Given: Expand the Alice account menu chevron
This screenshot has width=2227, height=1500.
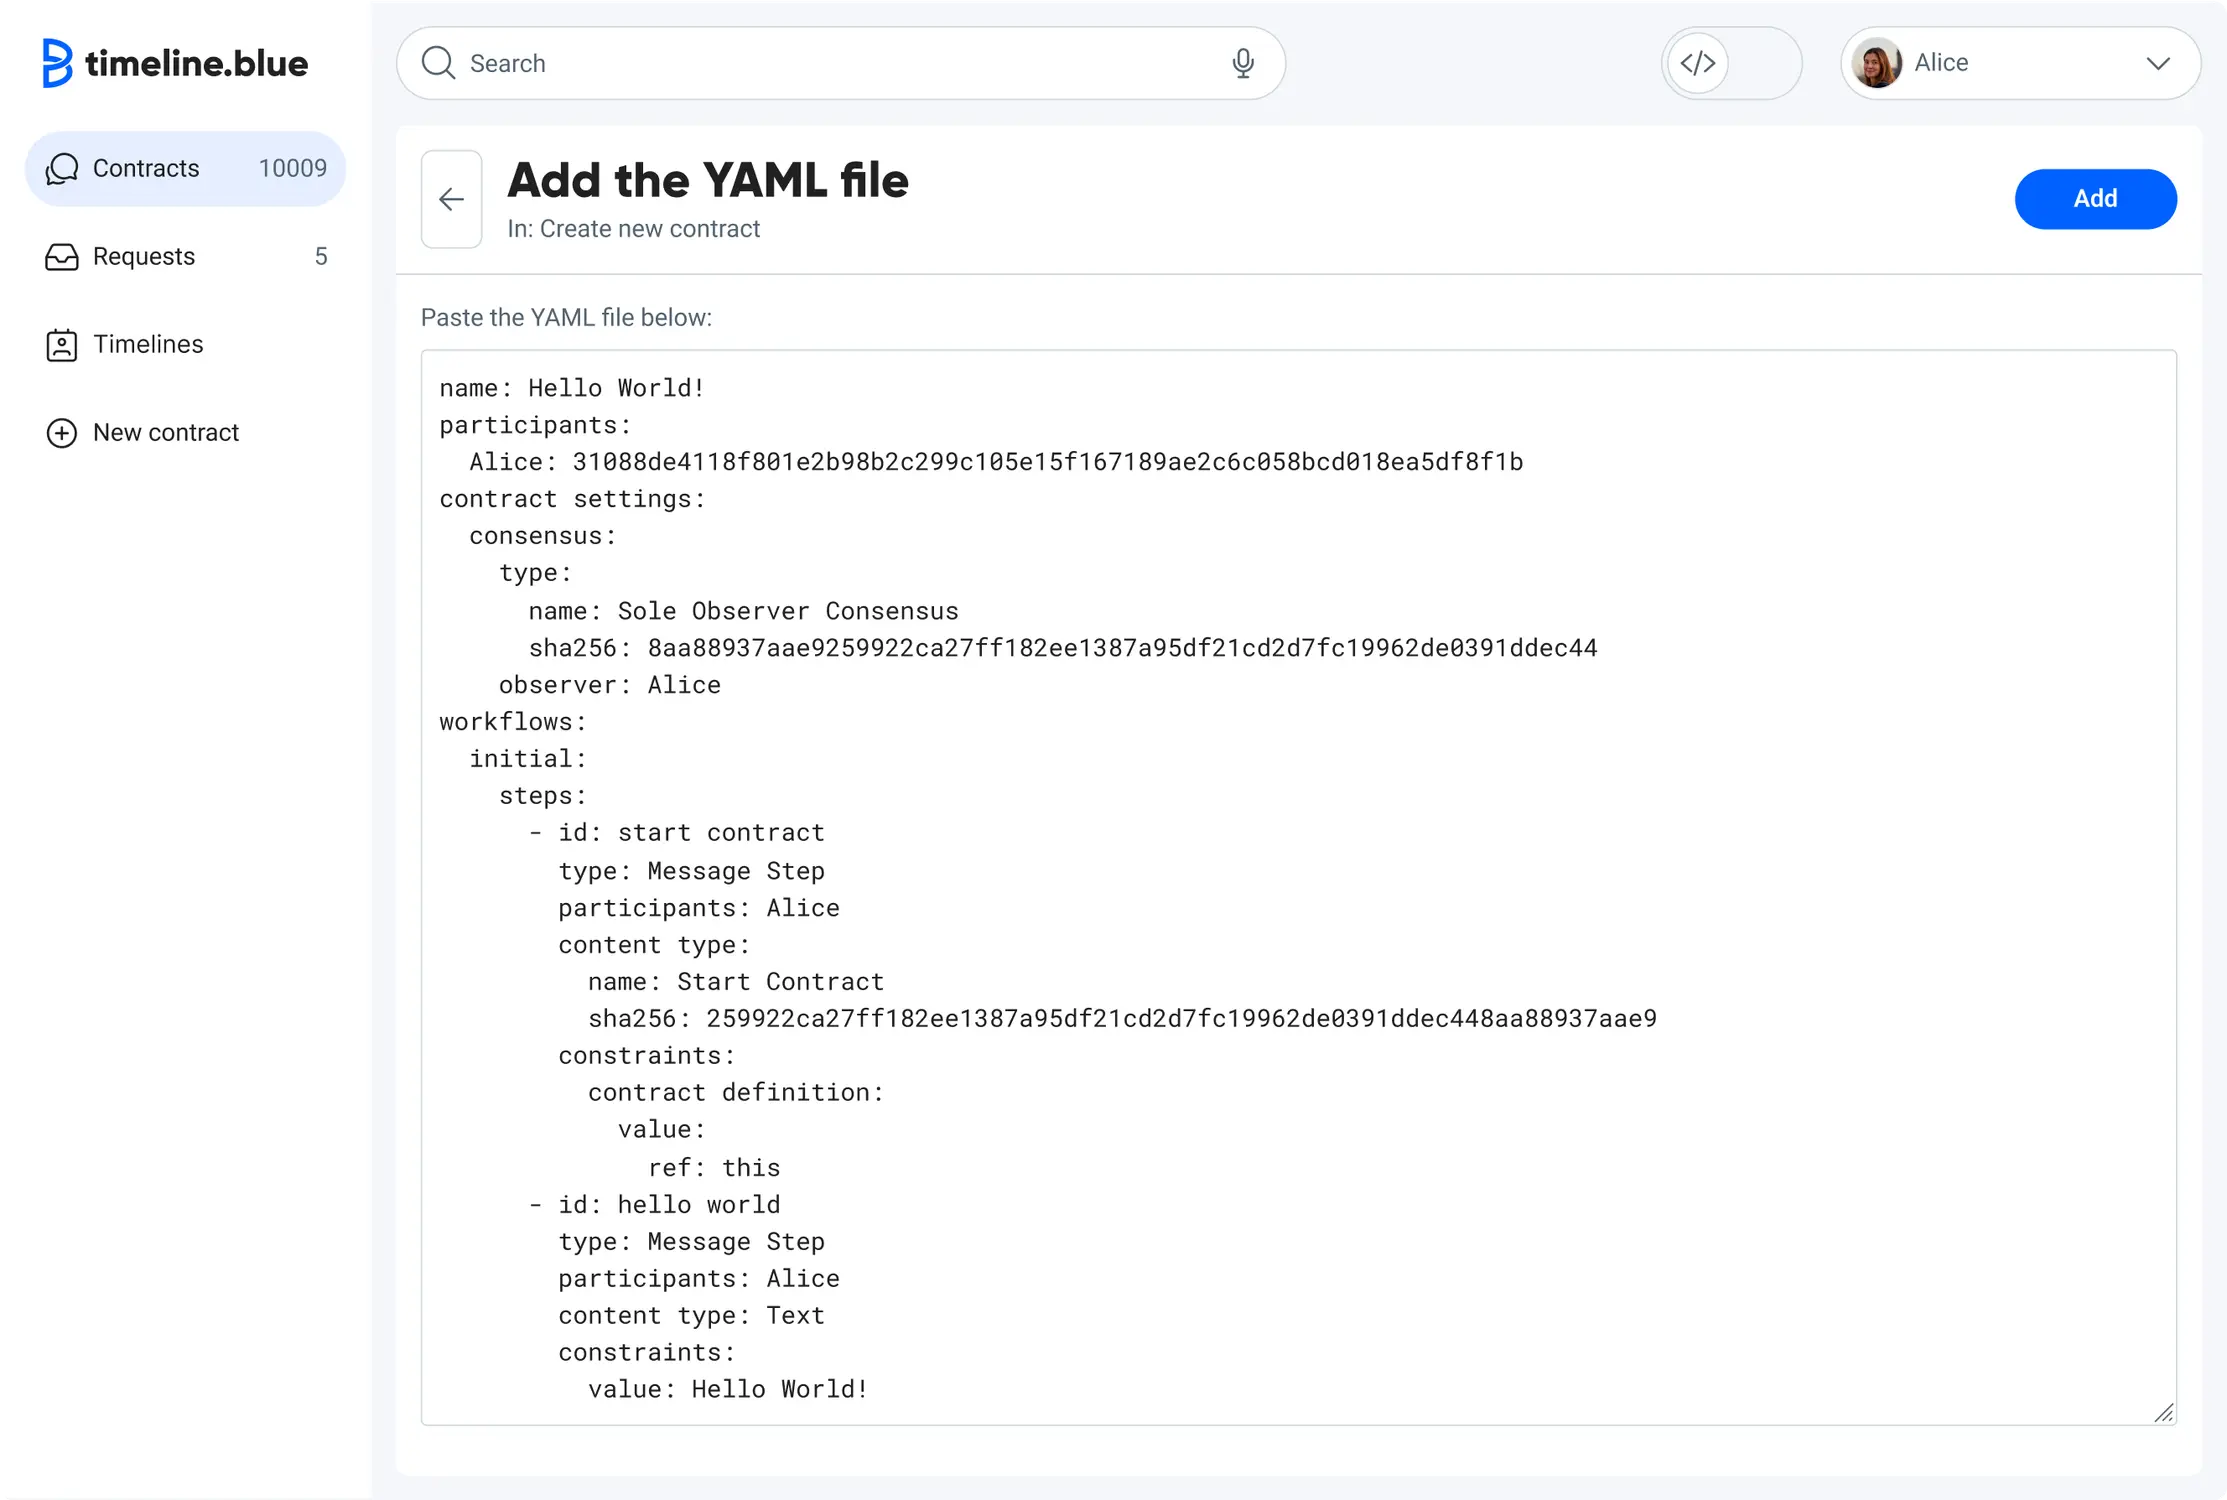Looking at the screenshot, I should coord(2158,62).
